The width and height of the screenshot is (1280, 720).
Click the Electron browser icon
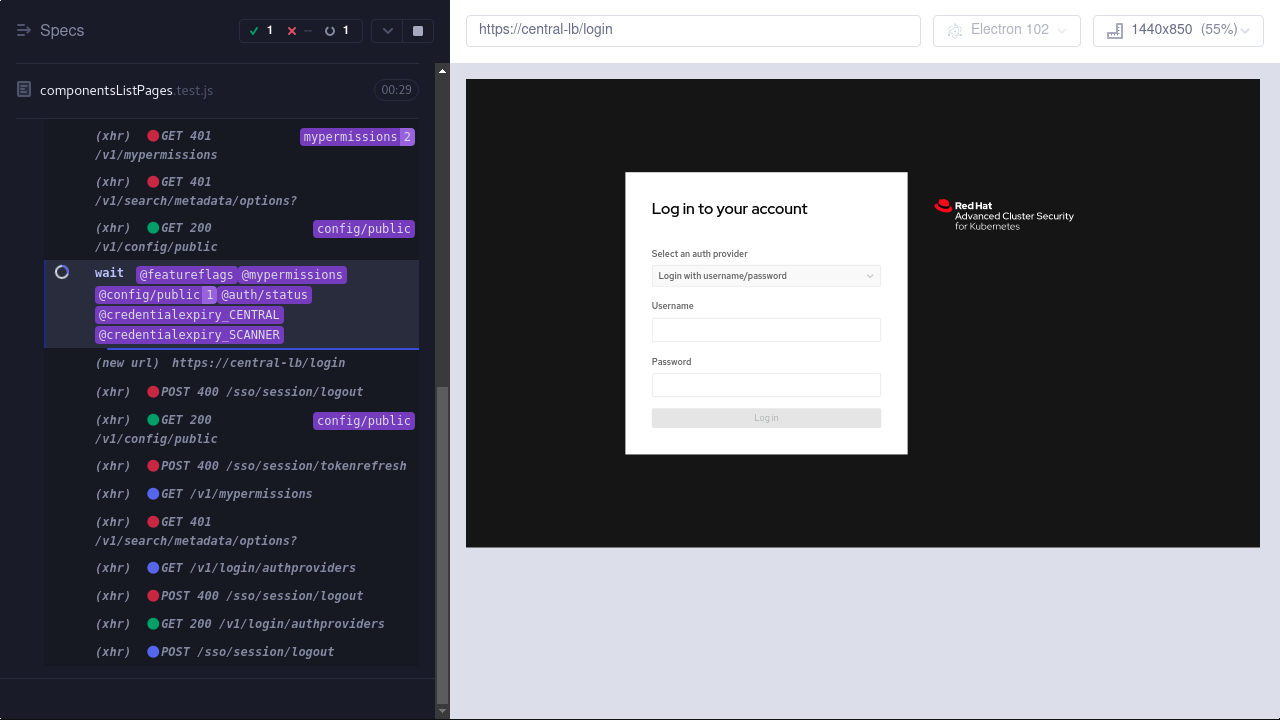954,31
